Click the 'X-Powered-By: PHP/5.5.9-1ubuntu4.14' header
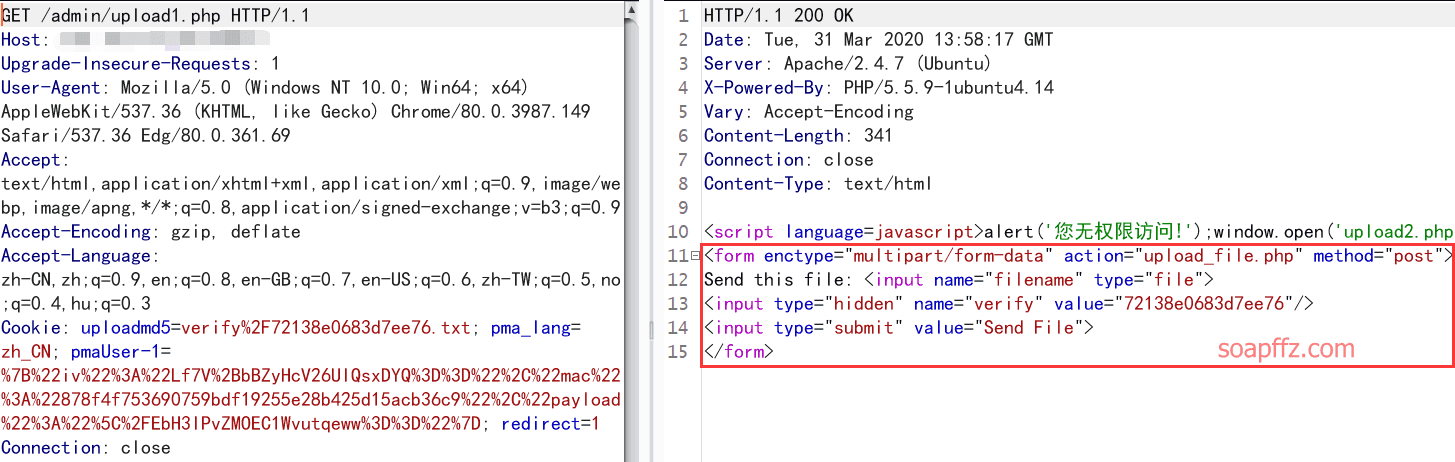The width and height of the screenshot is (1455, 462). coord(879,88)
